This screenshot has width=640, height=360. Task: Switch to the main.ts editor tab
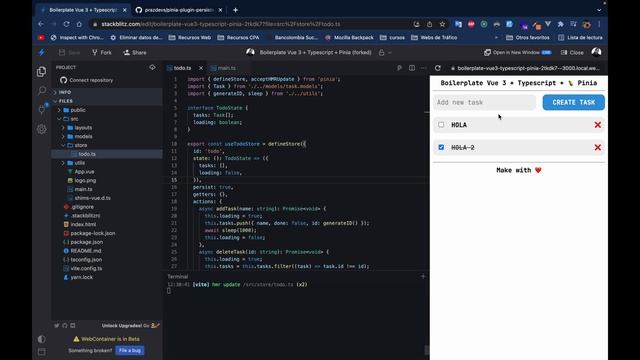227,68
